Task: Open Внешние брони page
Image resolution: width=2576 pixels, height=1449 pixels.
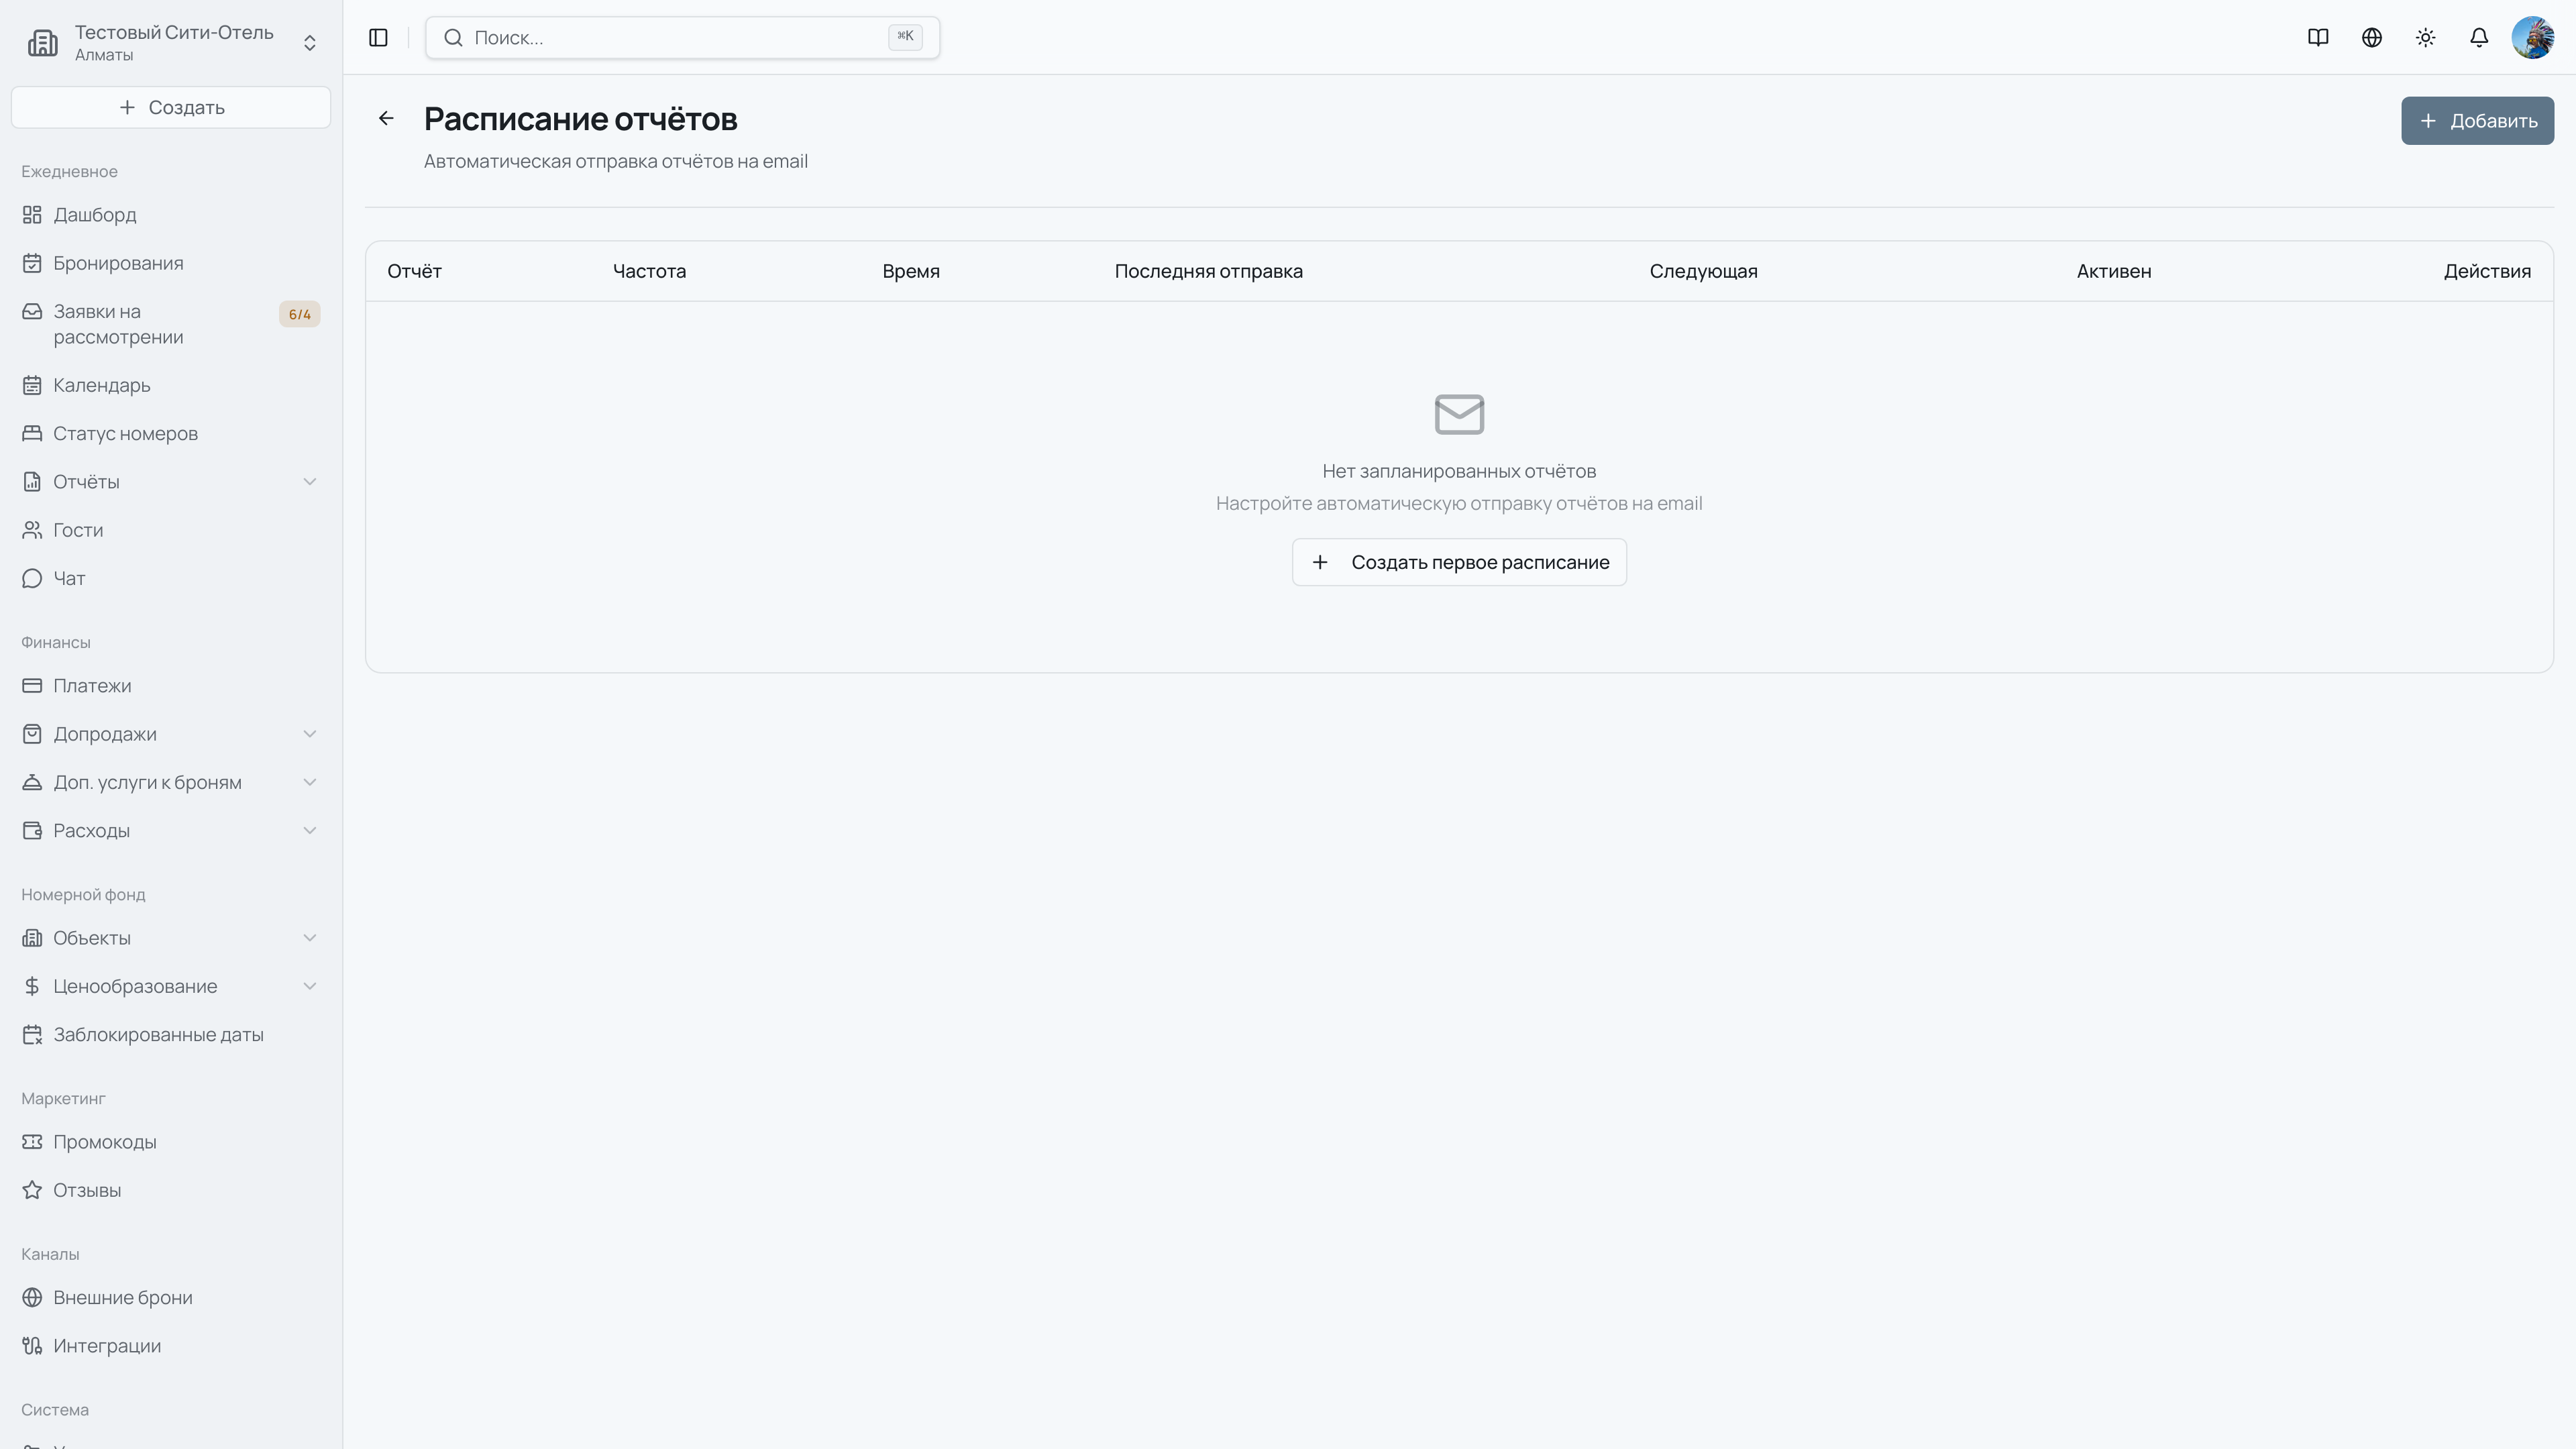Action: pyautogui.click(x=171, y=1297)
